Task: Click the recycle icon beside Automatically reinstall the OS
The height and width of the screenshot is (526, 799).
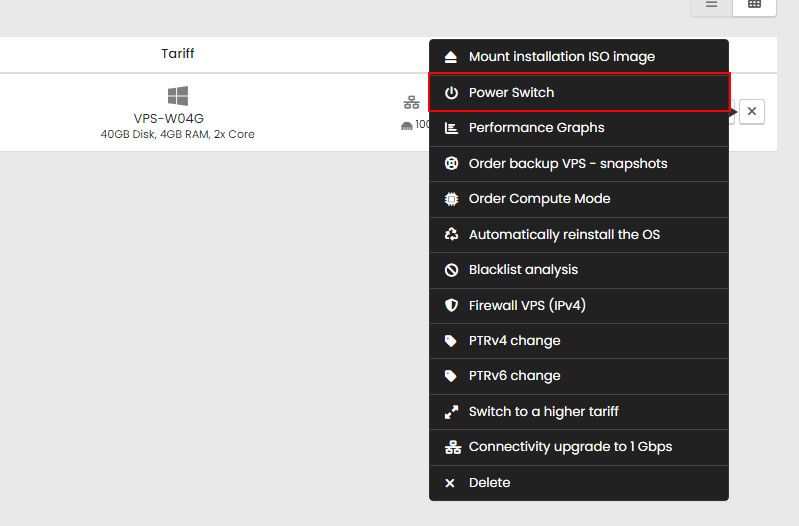Action: 451,234
